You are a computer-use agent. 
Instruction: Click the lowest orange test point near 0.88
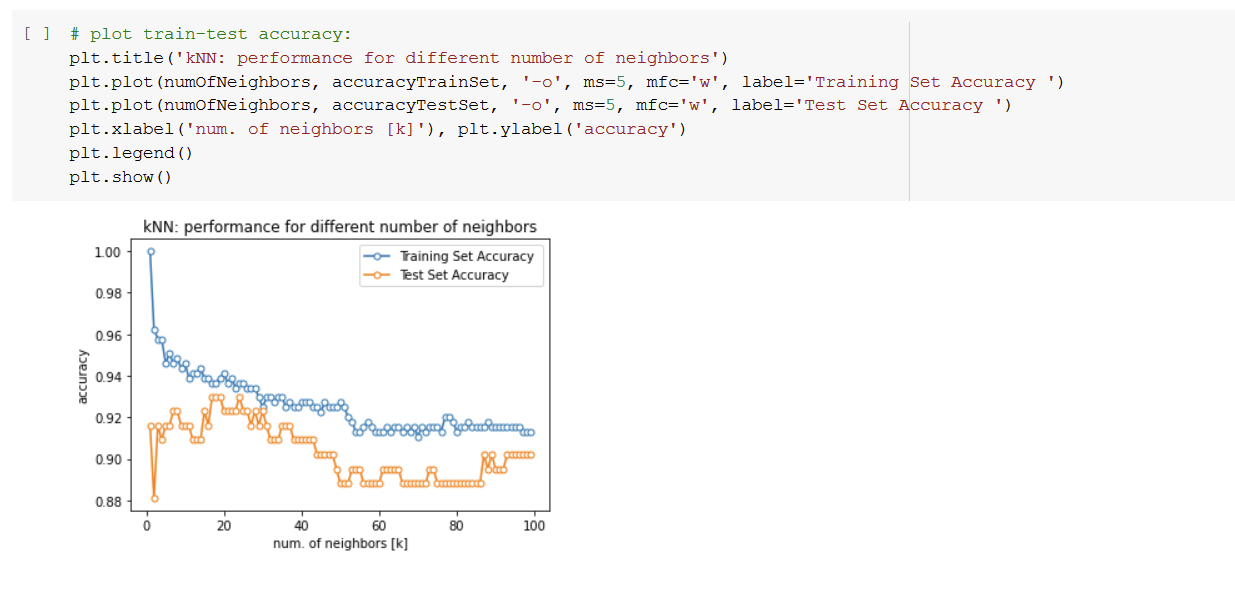(x=155, y=498)
